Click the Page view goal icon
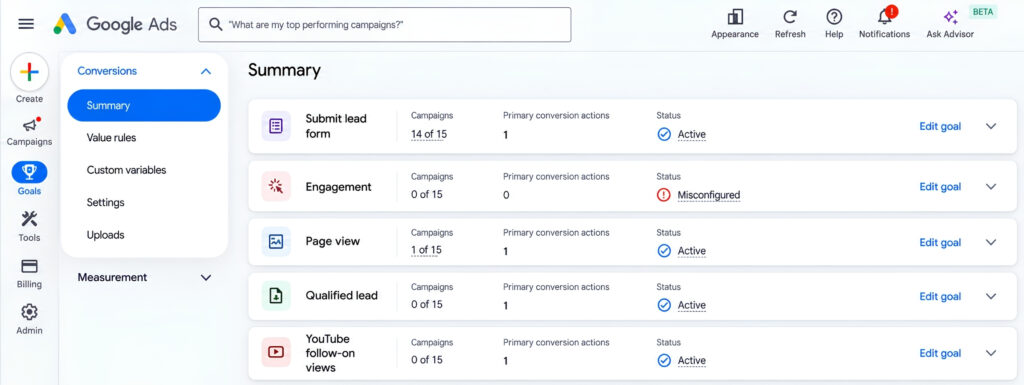The height and width of the screenshot is (385, 1024). [x=276, y=241]
